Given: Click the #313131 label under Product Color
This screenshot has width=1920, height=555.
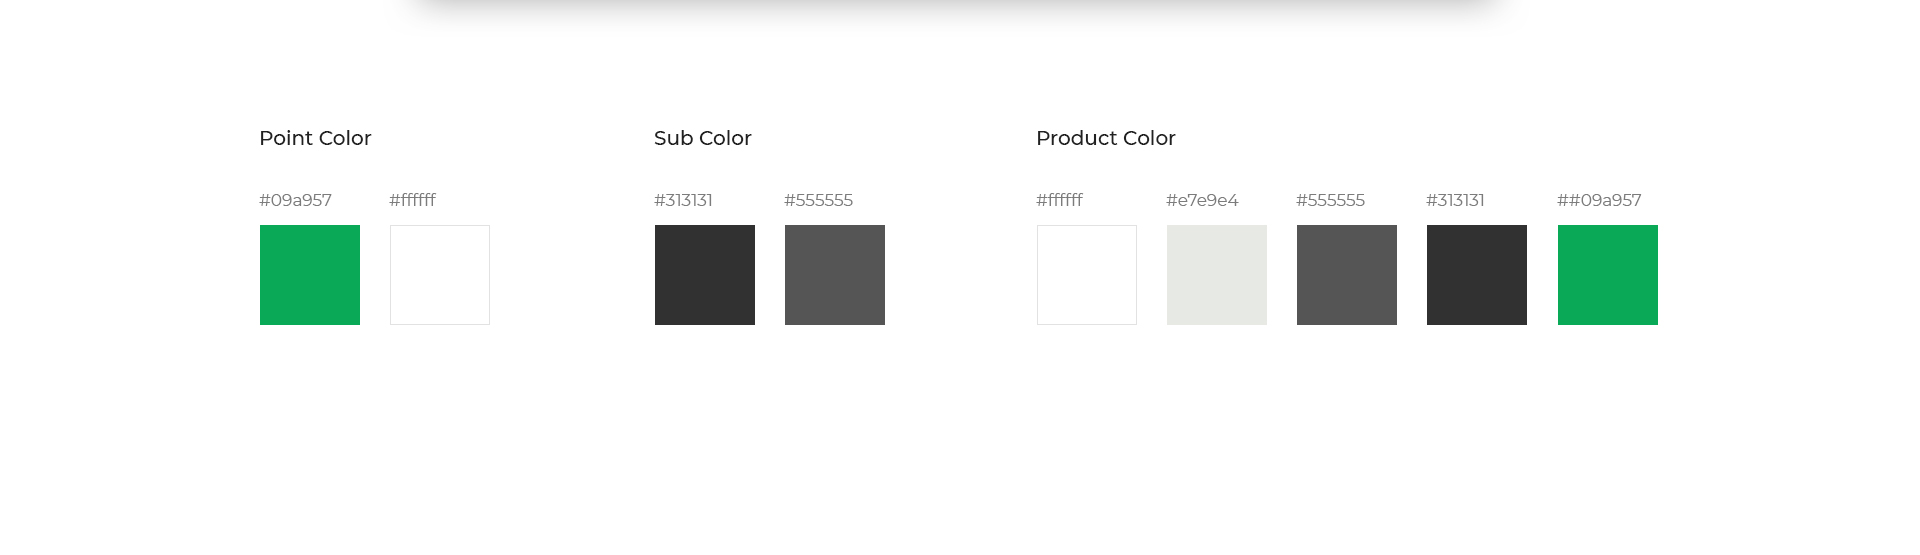Looking at the screenshot, I should coord(1455,200).
